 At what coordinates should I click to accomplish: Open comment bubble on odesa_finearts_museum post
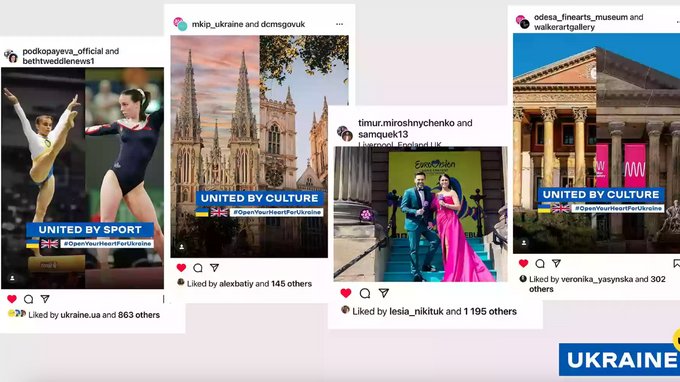point(540,263)
